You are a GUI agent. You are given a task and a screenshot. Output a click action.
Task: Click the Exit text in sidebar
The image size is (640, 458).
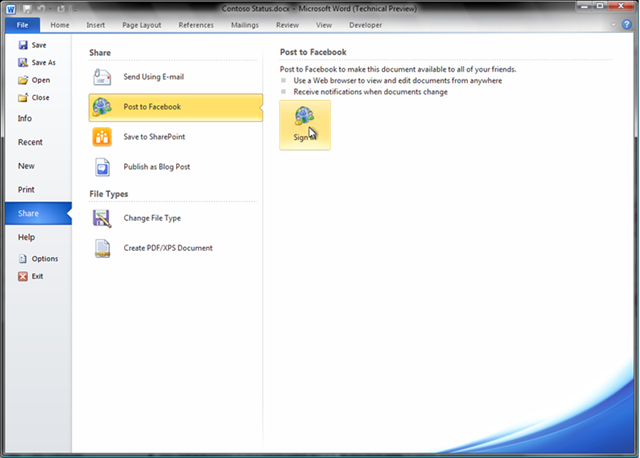tap(37, 276)
